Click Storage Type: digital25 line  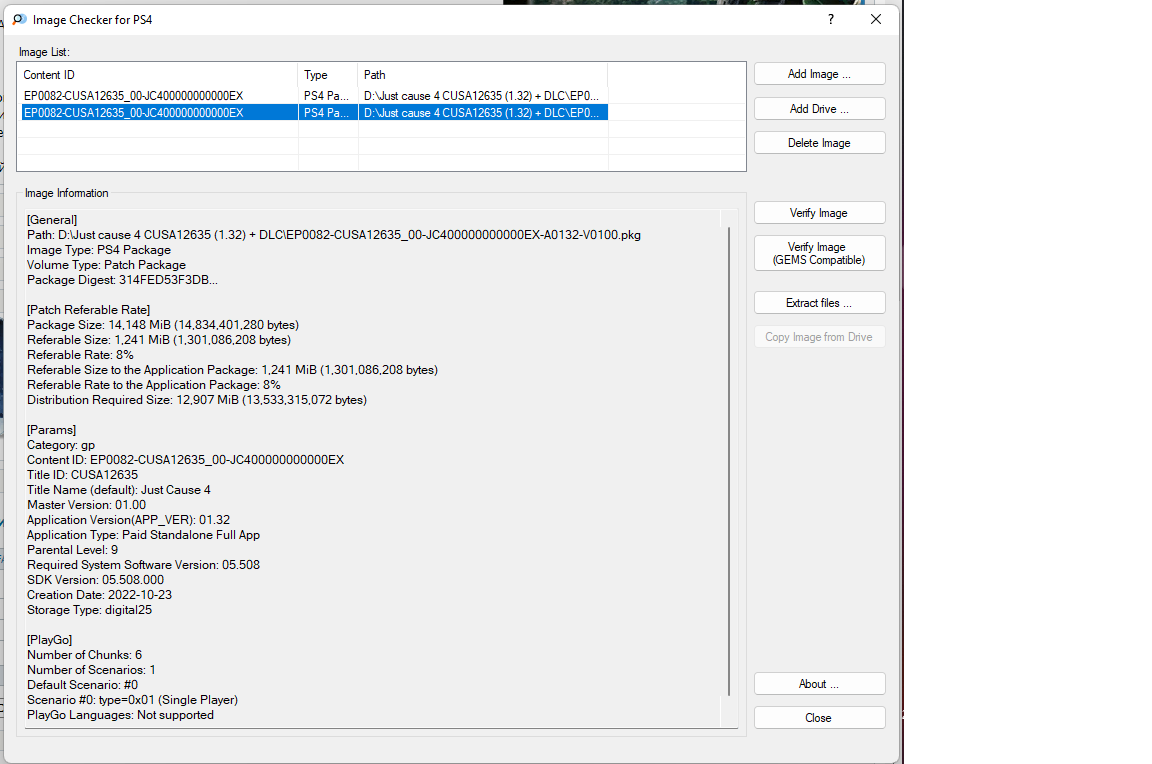click(90, 610)
